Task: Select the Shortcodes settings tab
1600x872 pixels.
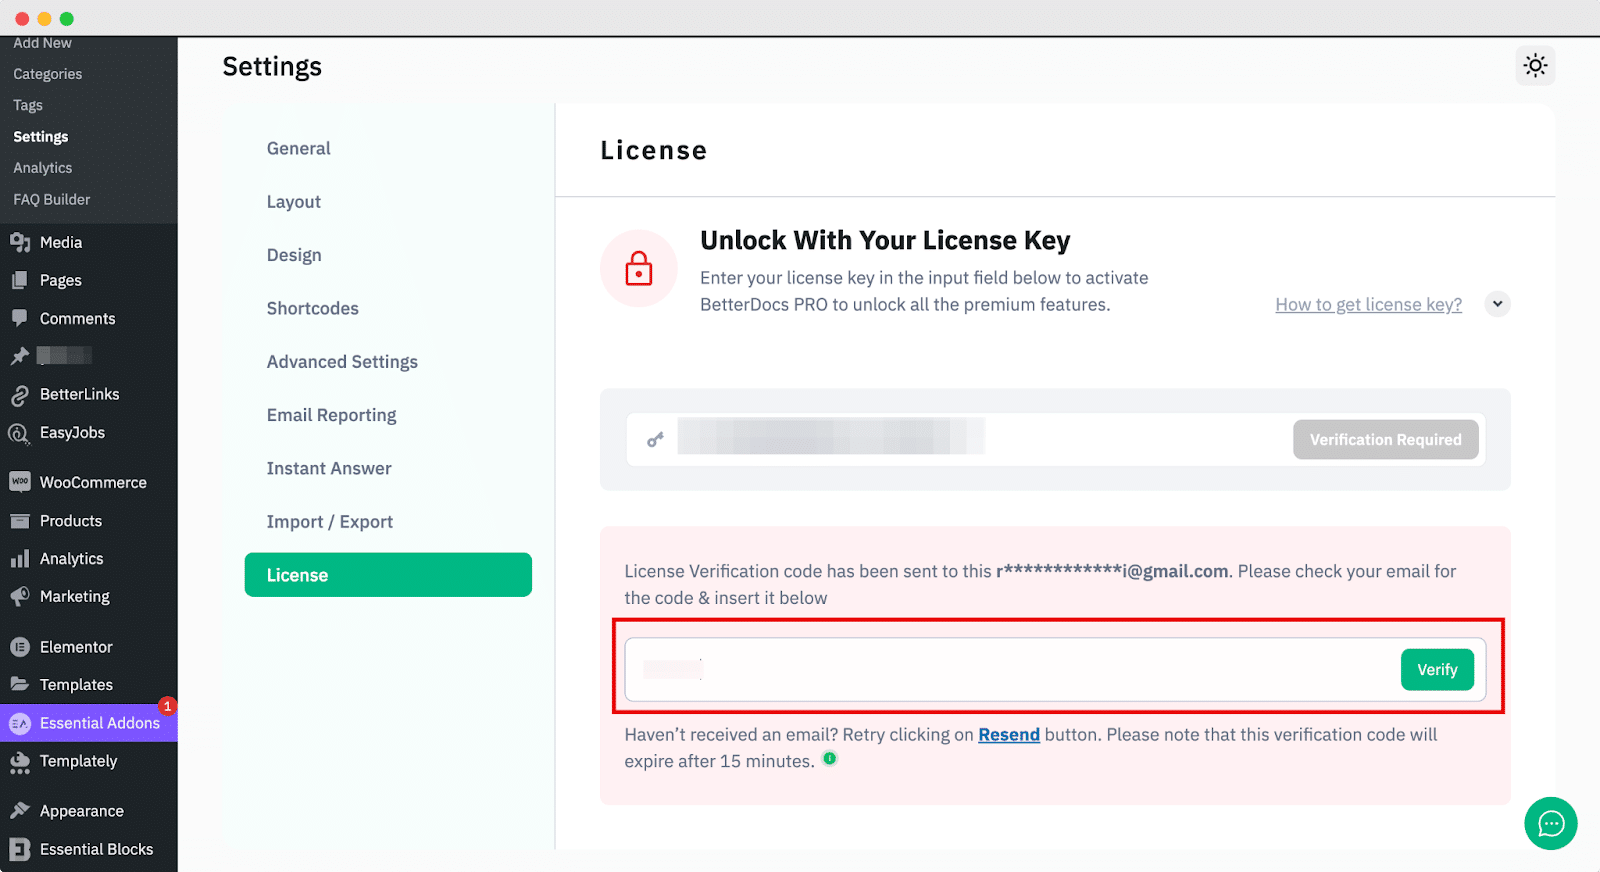Action: click(312, 308)
